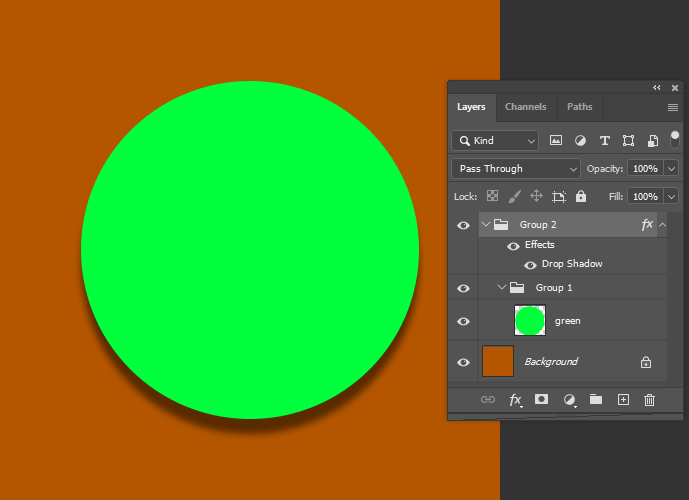Filter for smart objects icon
The height and width of the screenshot is (500, 689).
[653, 141]
